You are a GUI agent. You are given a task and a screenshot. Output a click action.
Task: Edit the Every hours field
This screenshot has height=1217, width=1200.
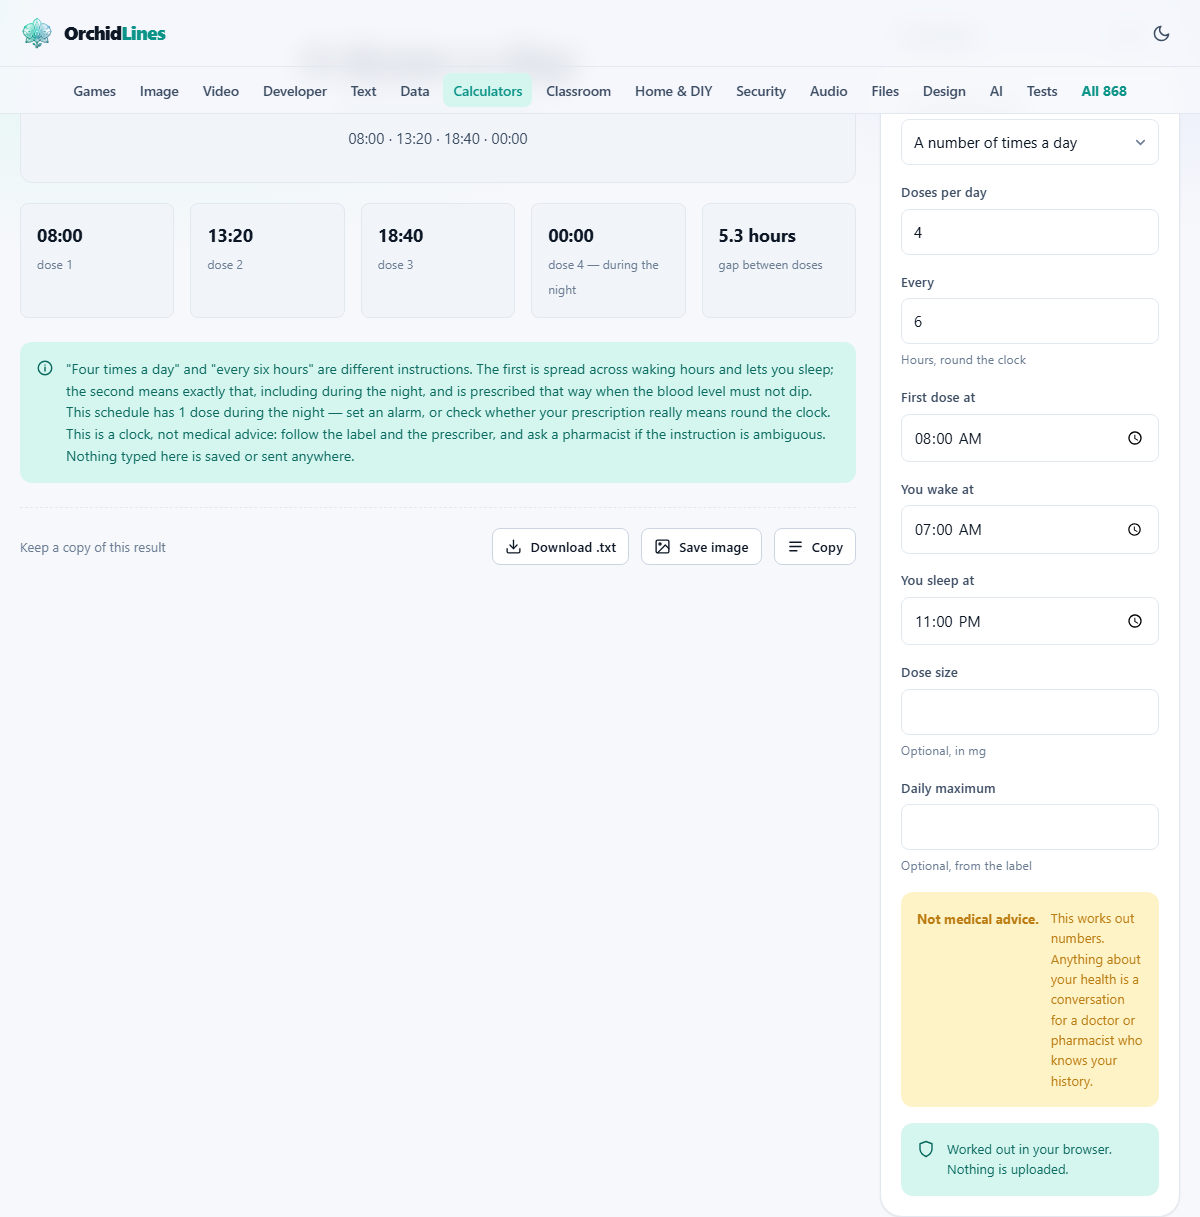(1030, 321)
